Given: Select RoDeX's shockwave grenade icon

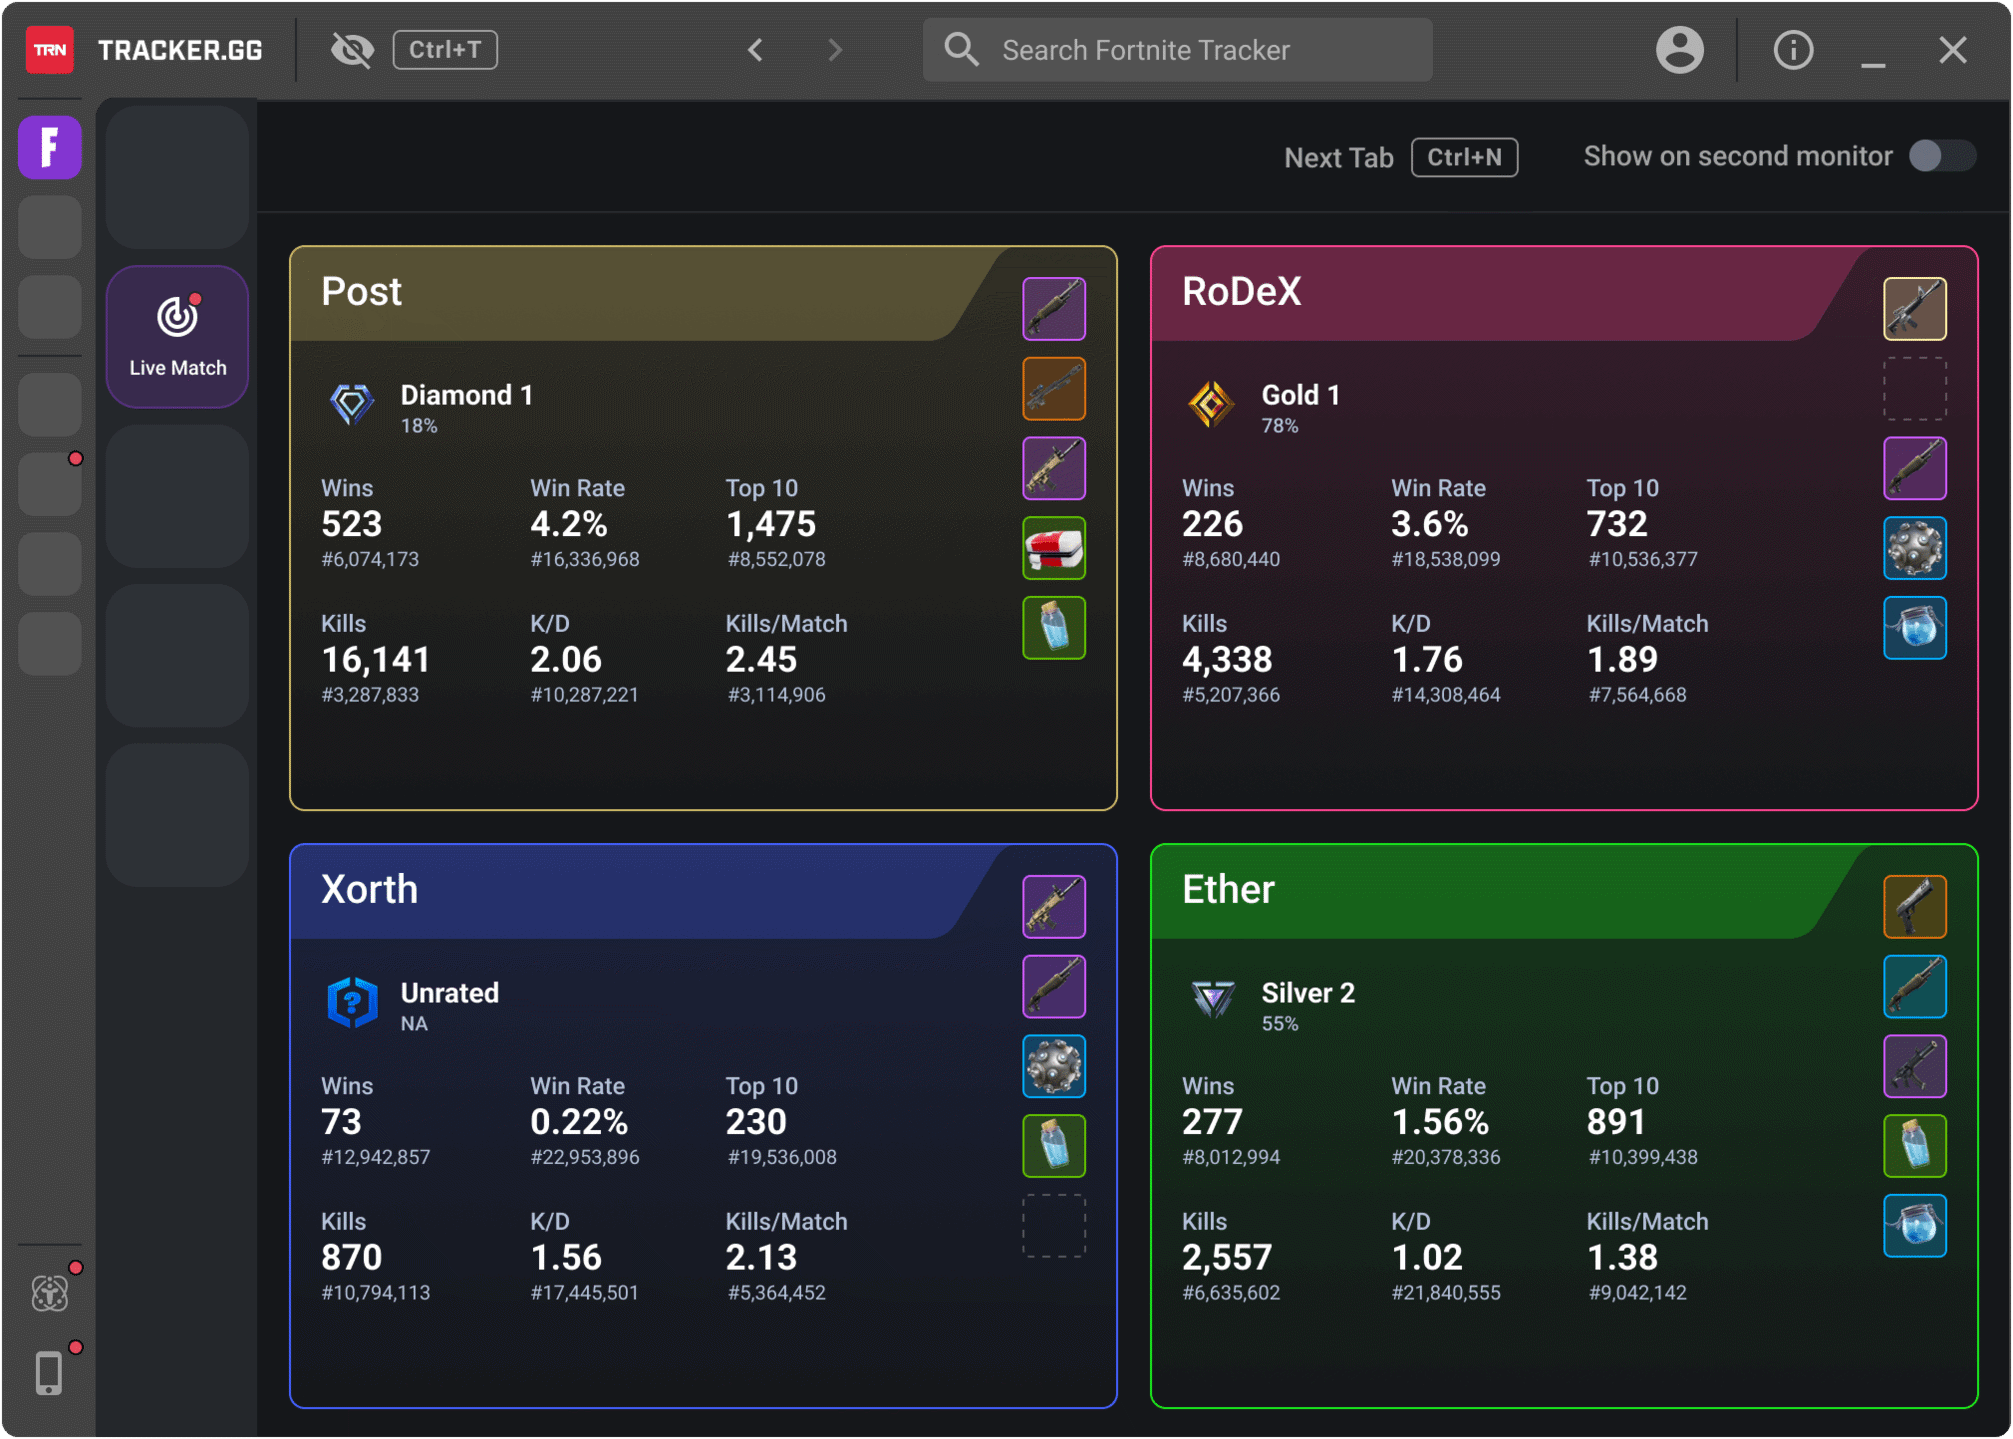Looking at the screenshot, I should 1915,548.
